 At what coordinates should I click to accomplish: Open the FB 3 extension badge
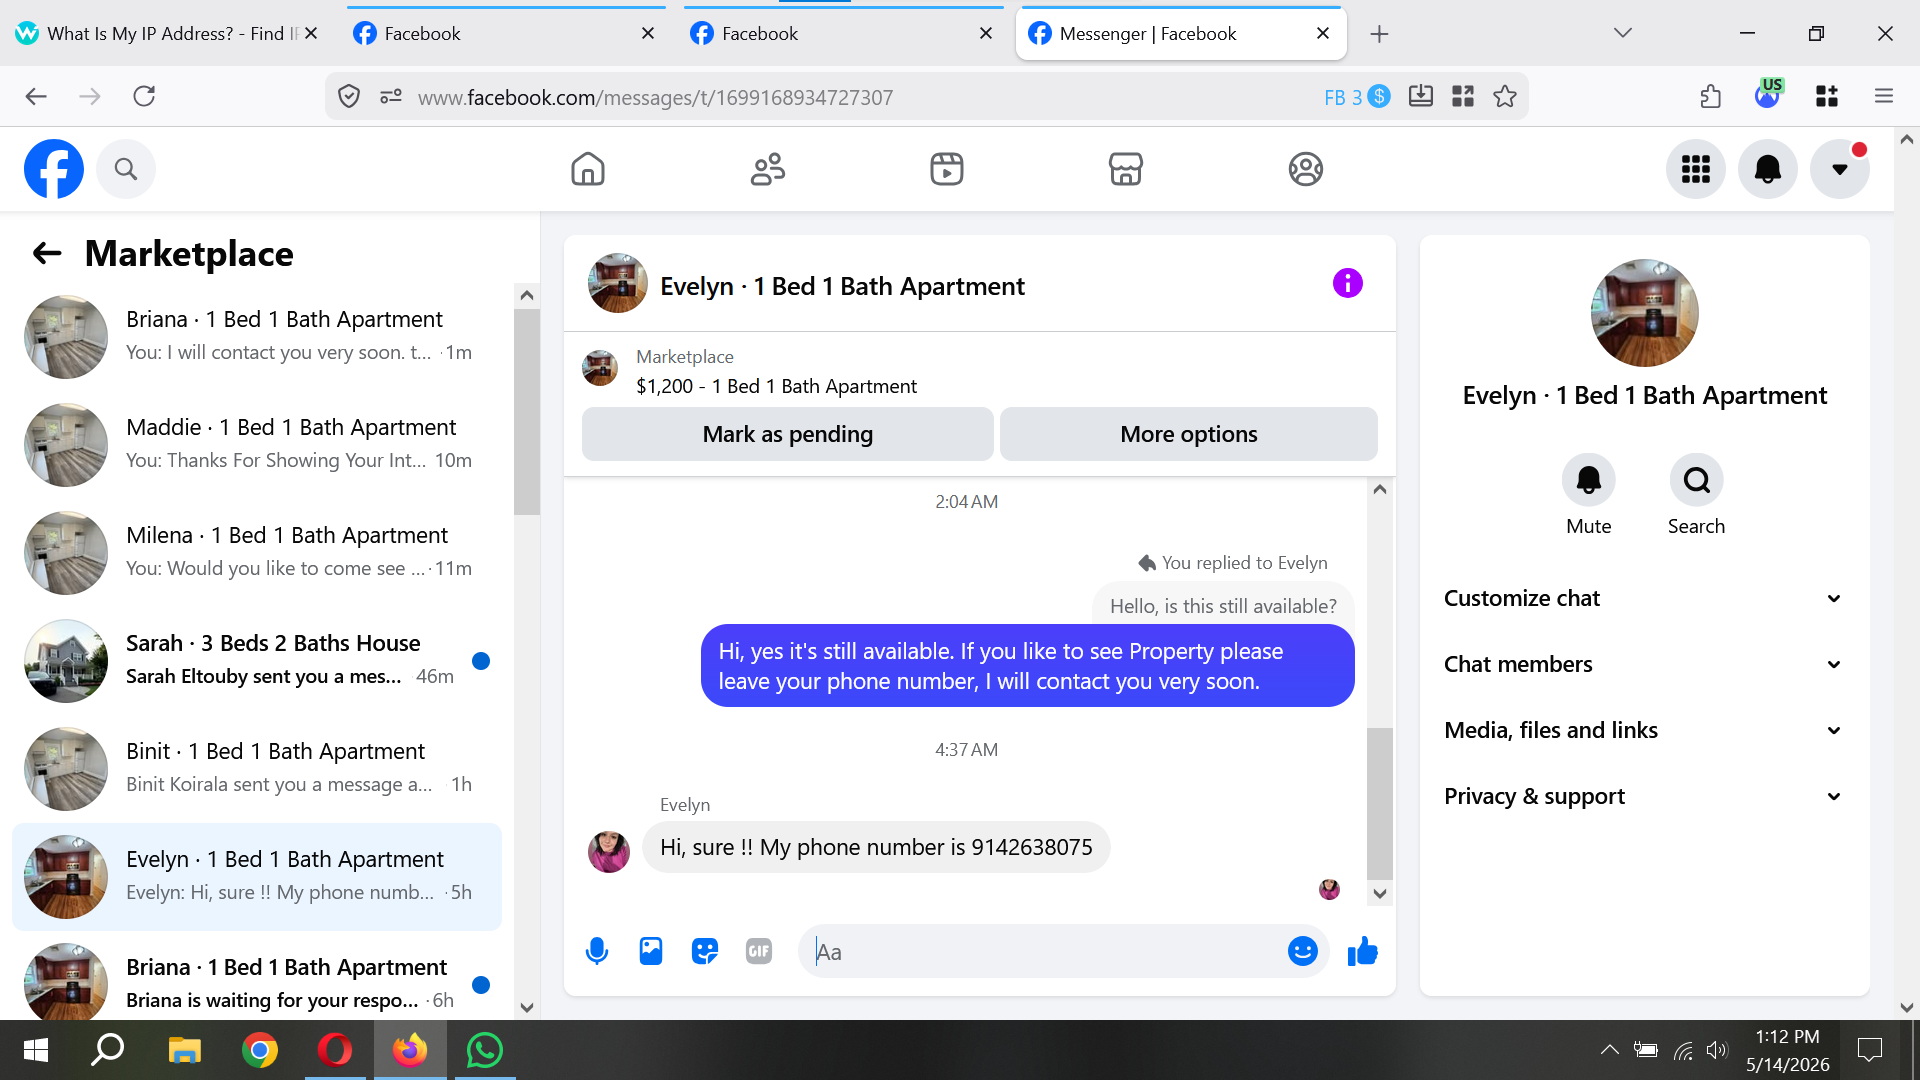(x=1357, y=96)
